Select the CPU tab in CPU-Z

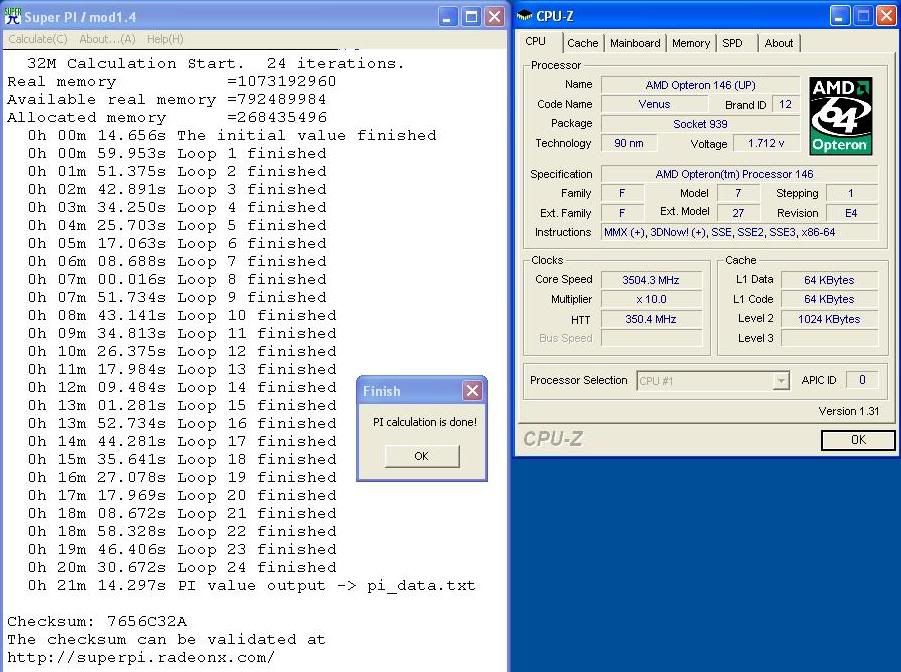click(536, 41)
